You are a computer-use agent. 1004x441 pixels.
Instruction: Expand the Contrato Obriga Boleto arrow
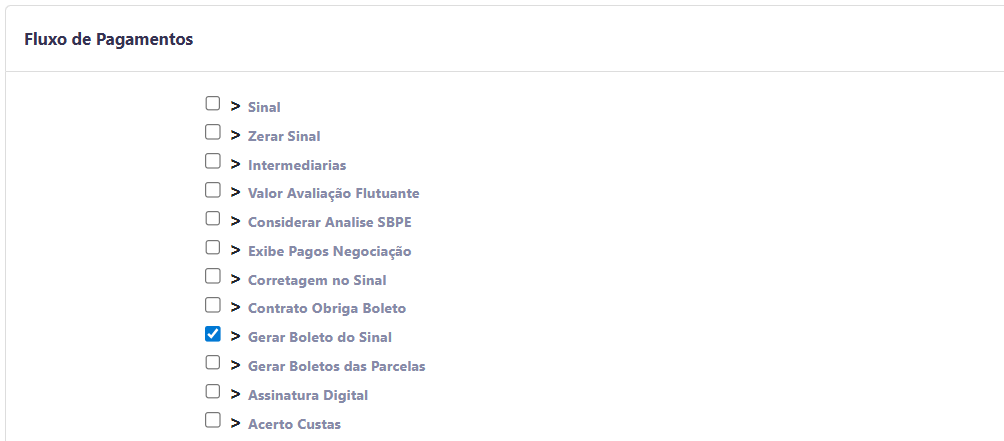[x=236, y=307]
